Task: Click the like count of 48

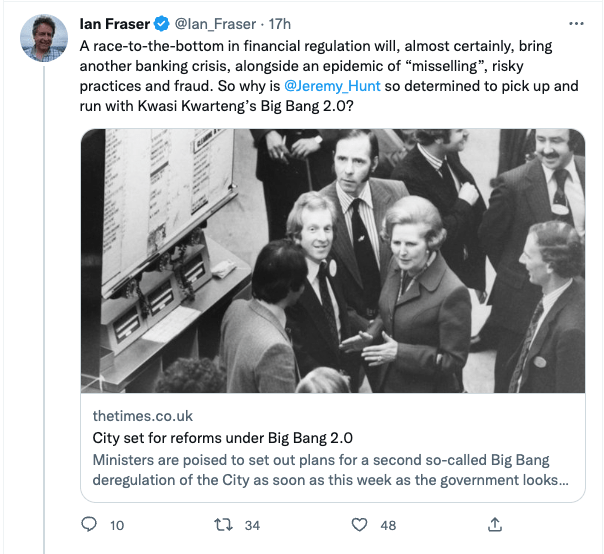Action: pos(388,524)
